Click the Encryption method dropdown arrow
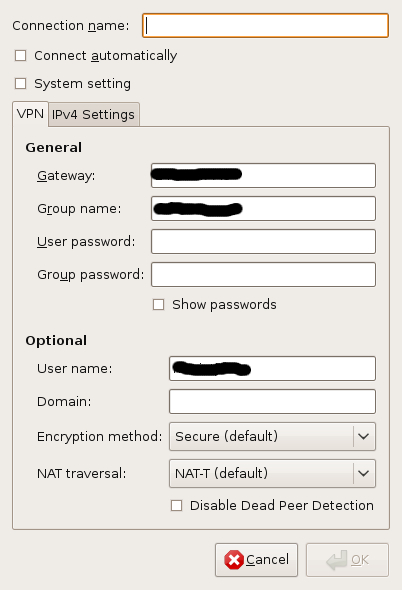The image size is (402, 590). click(364, 436)
